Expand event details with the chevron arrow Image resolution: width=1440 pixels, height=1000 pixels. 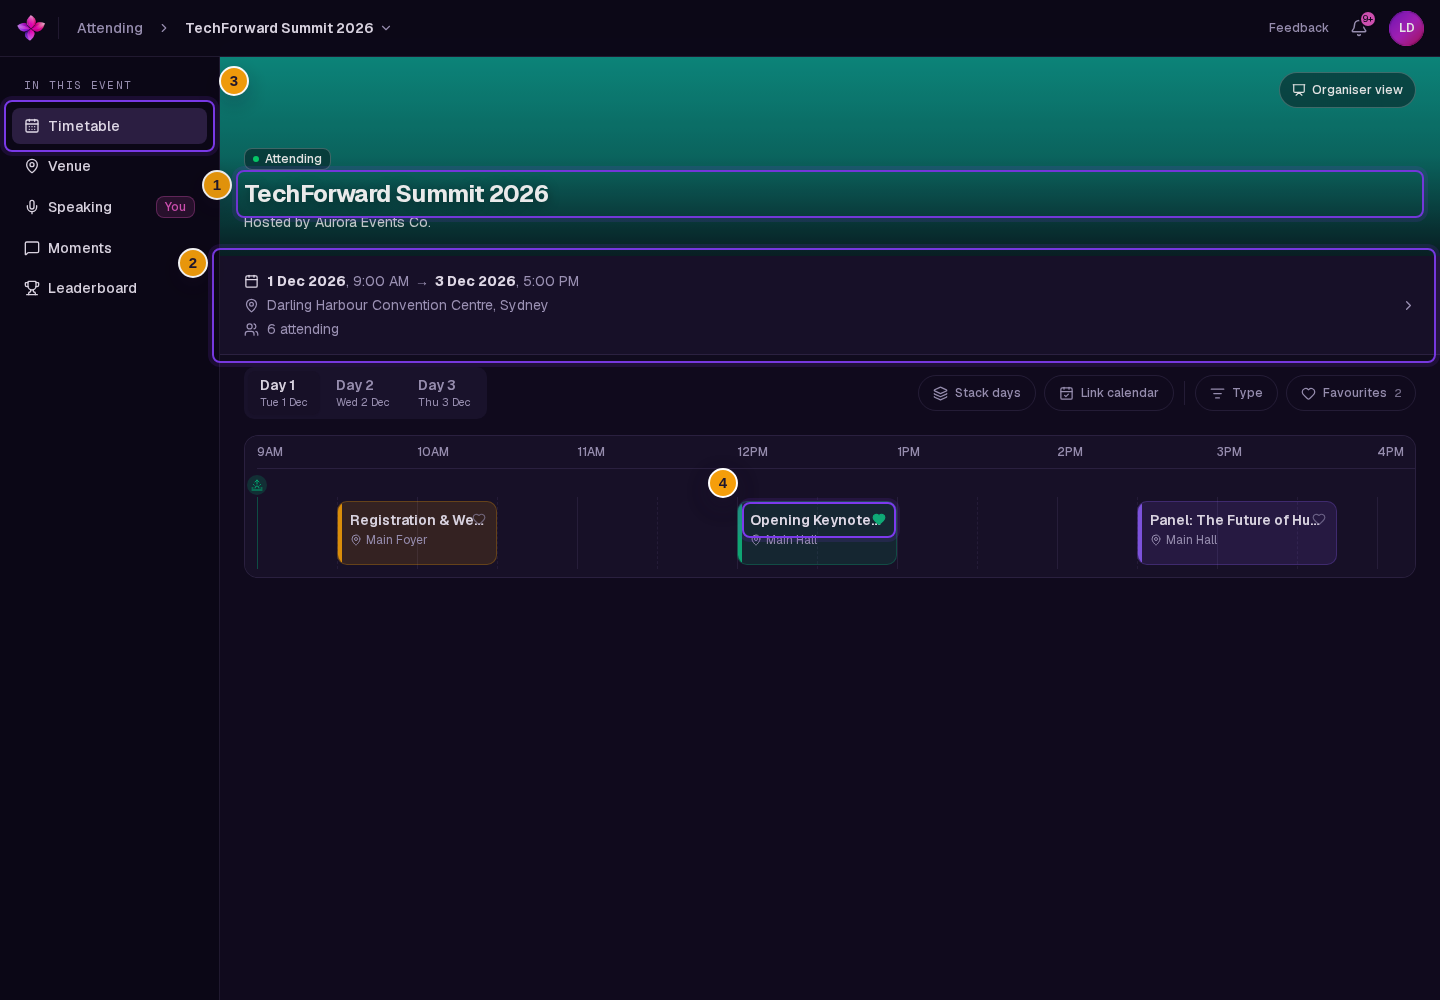click(x=1408, y=305)
